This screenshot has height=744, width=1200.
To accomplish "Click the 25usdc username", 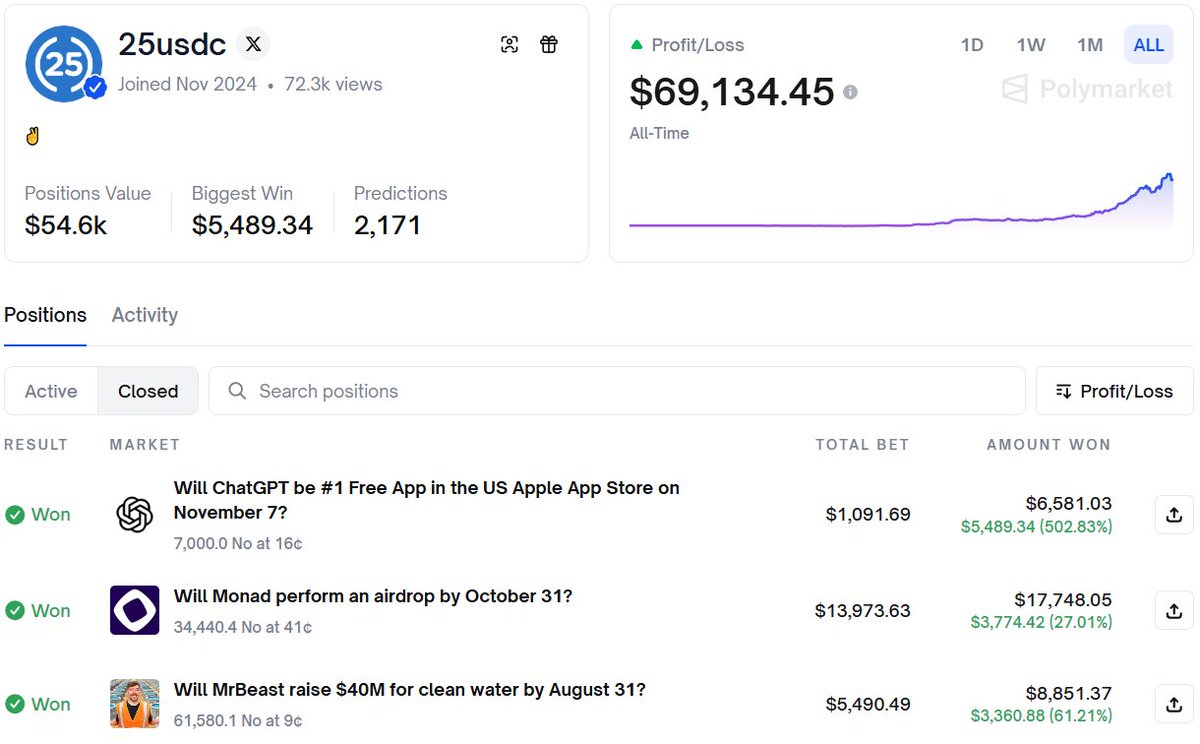I will point(172,44).
